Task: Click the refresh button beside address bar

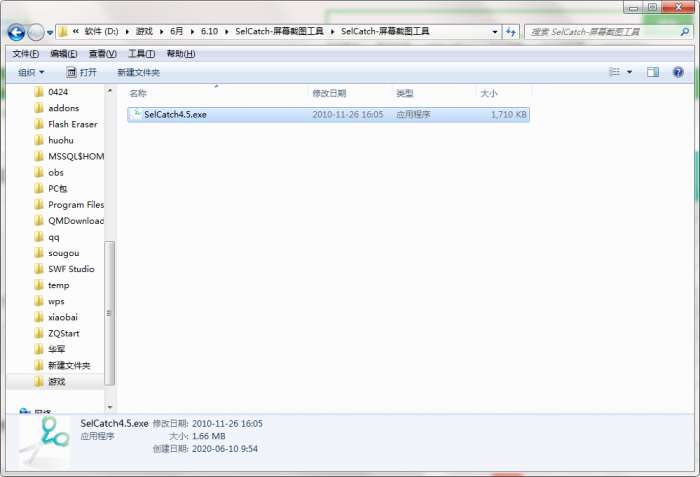Action: coord(511,32)
